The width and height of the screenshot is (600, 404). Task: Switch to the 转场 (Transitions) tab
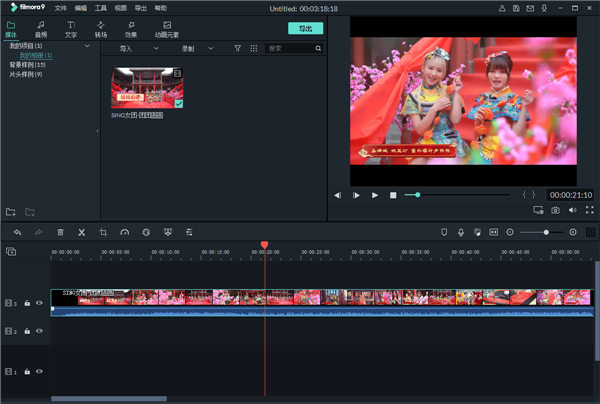pos(101,29)
